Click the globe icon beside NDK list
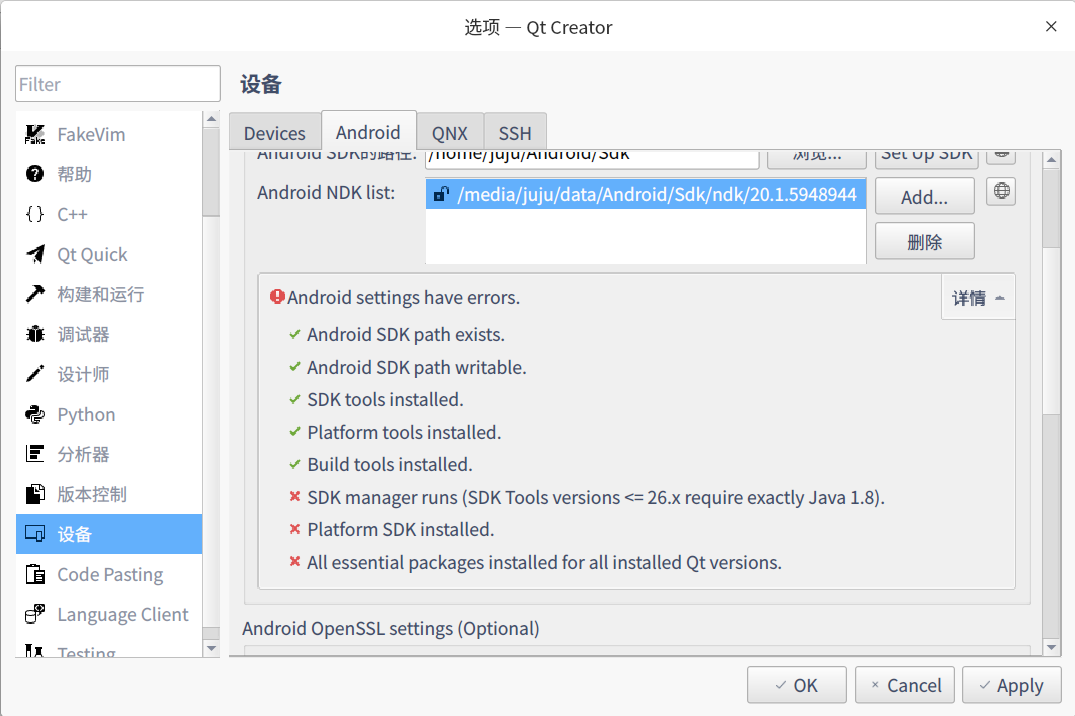The image size is (1075, 716). (1001, 191)
